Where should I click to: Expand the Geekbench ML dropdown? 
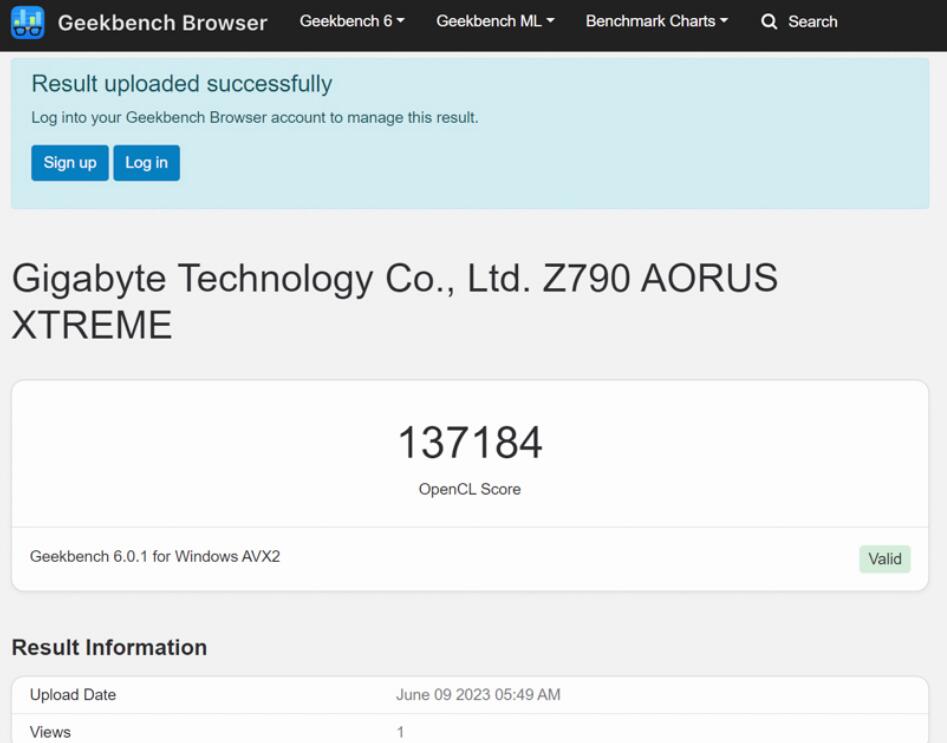coord(493,21)
